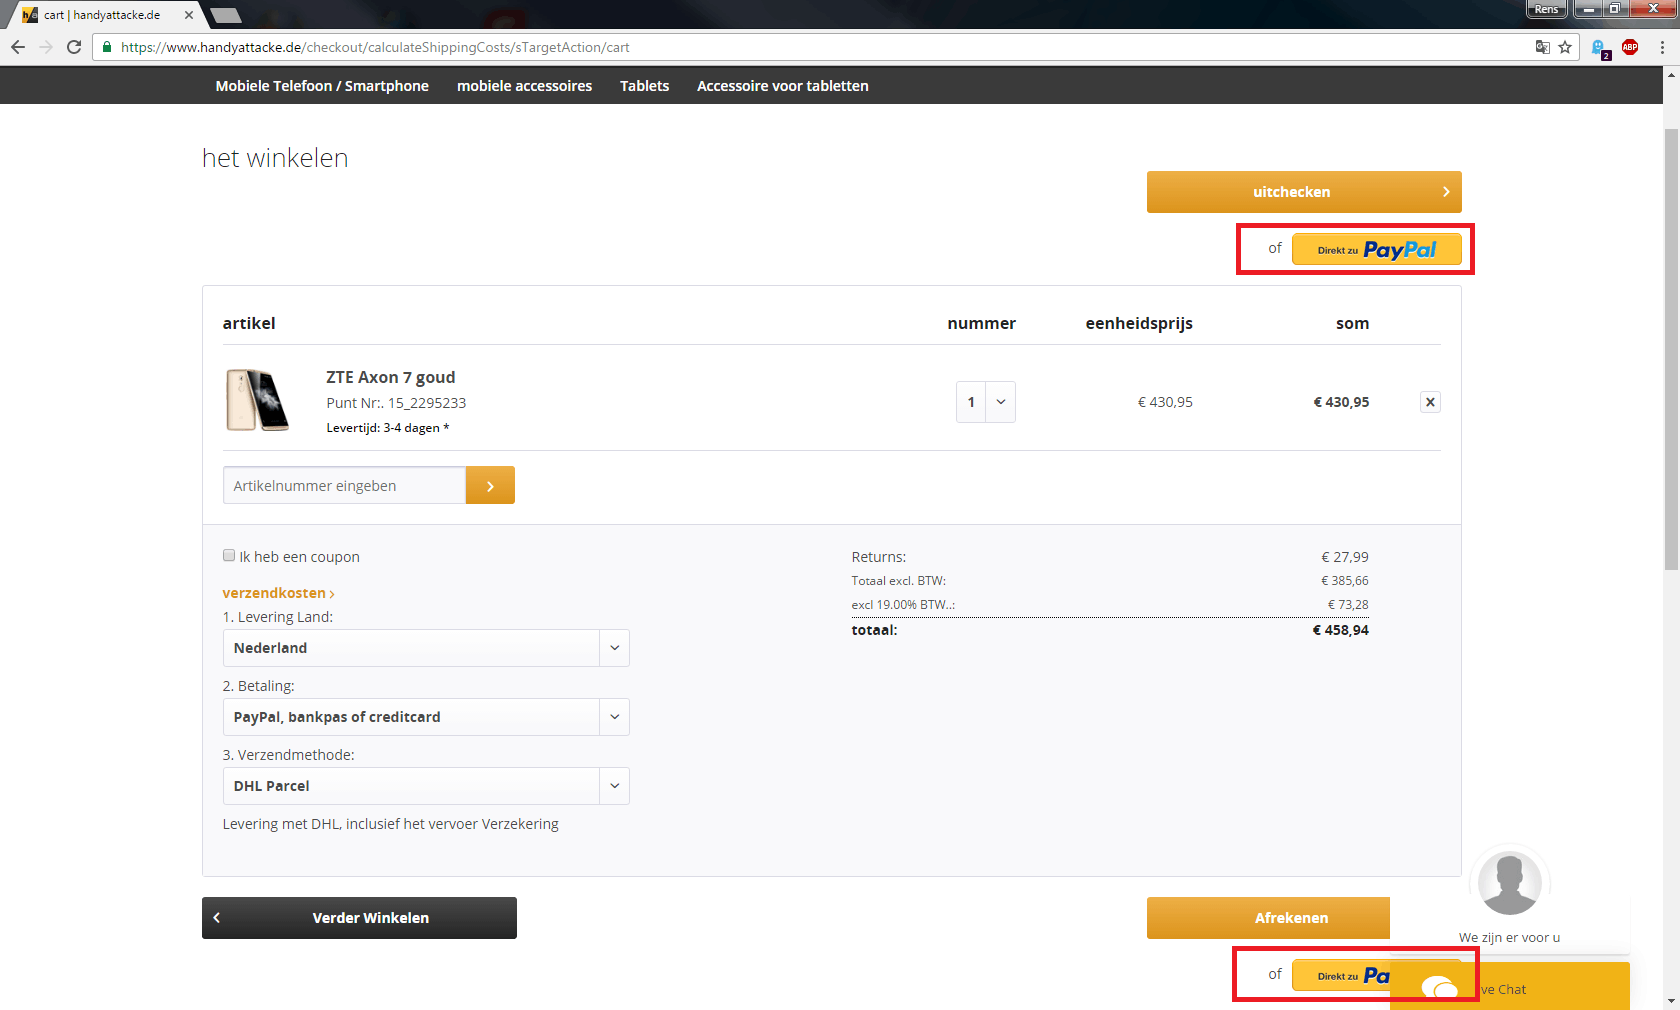Click the Verder Winkelen button

click(x=359, y=918)
